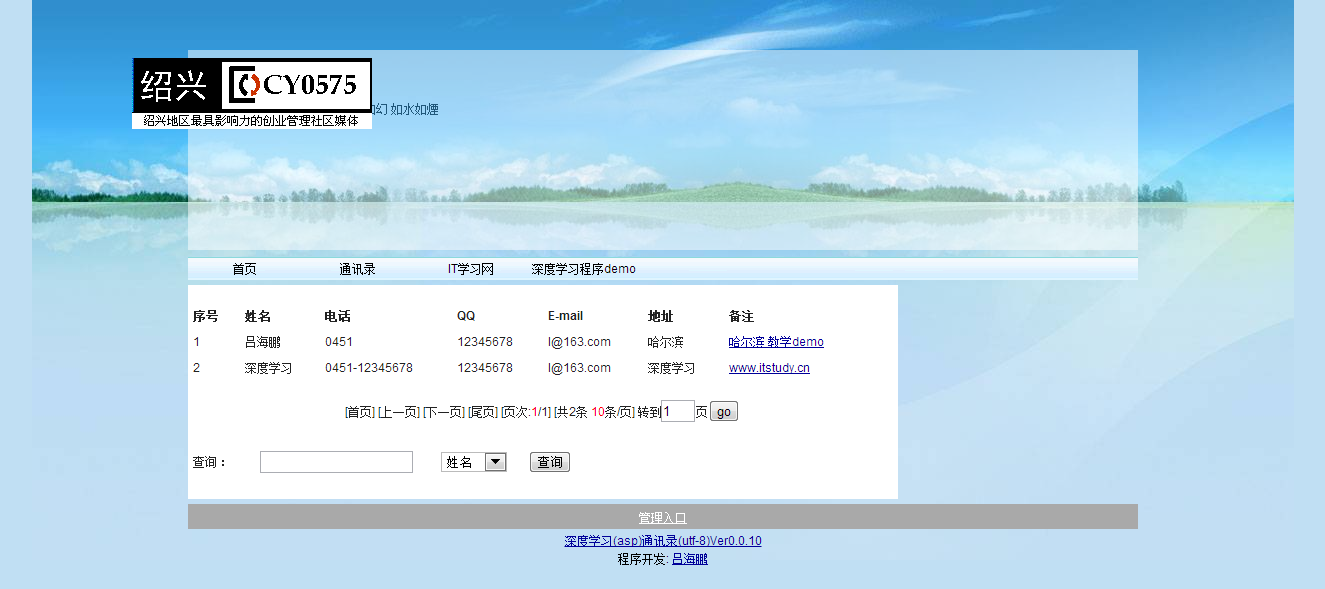
Task: Open 深度学习程序demo navigation item
Action: click(x=583, y=269)
